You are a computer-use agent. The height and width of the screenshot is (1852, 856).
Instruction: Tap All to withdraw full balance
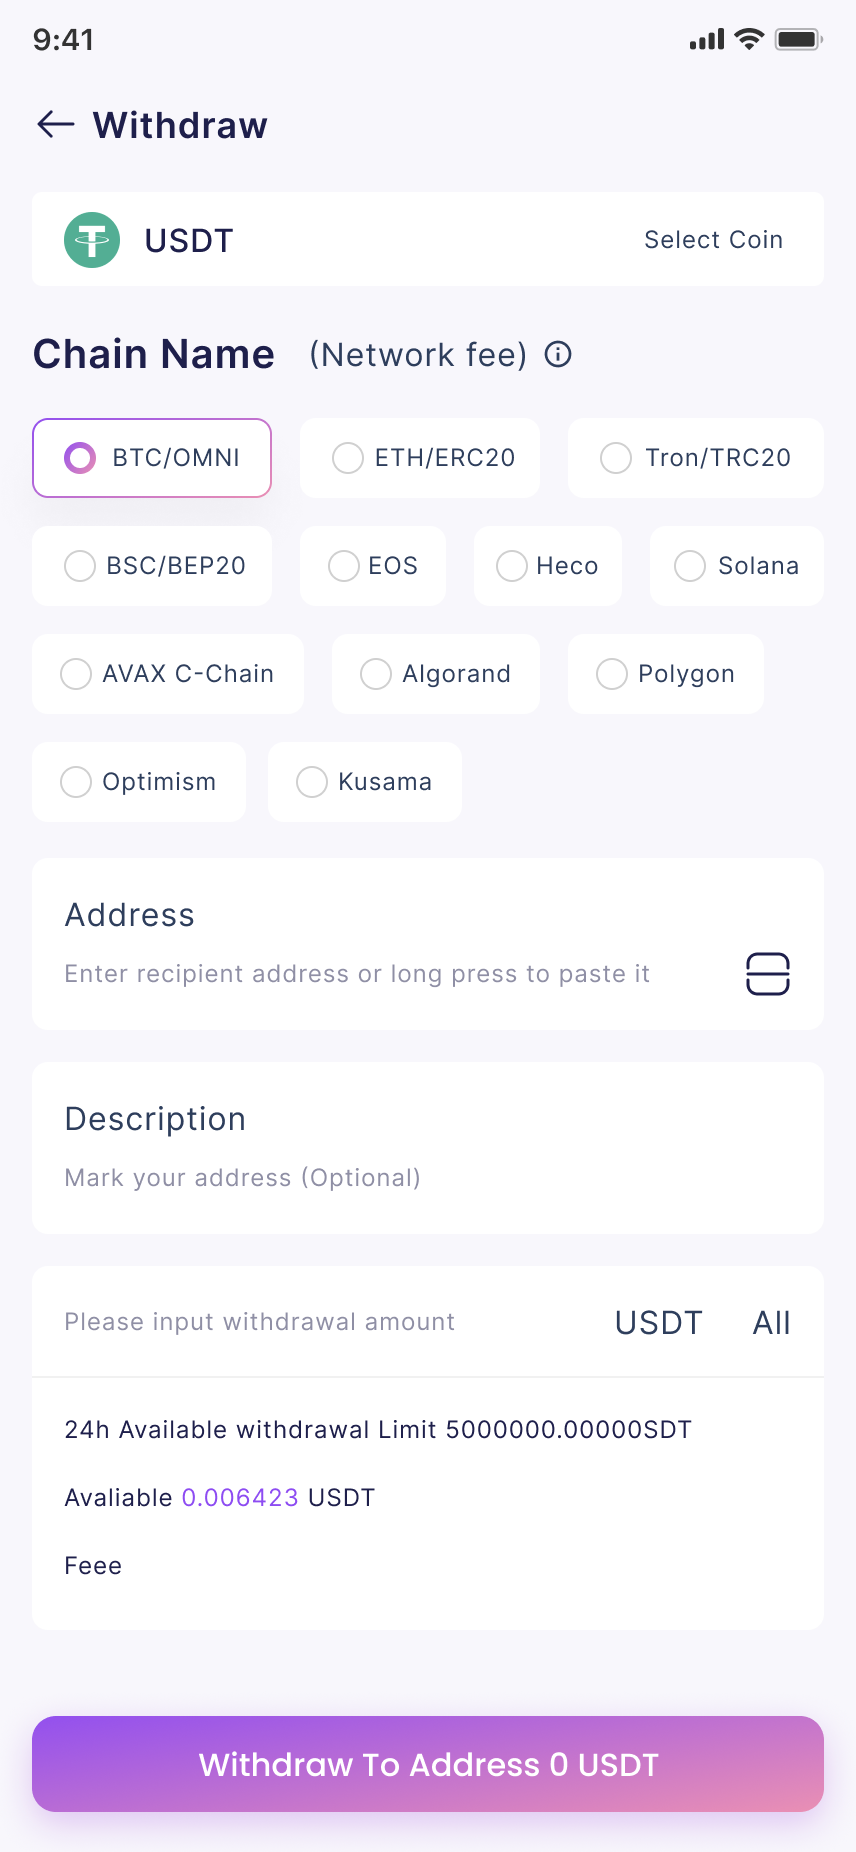pyautogui.click(x=772, y=1322)
